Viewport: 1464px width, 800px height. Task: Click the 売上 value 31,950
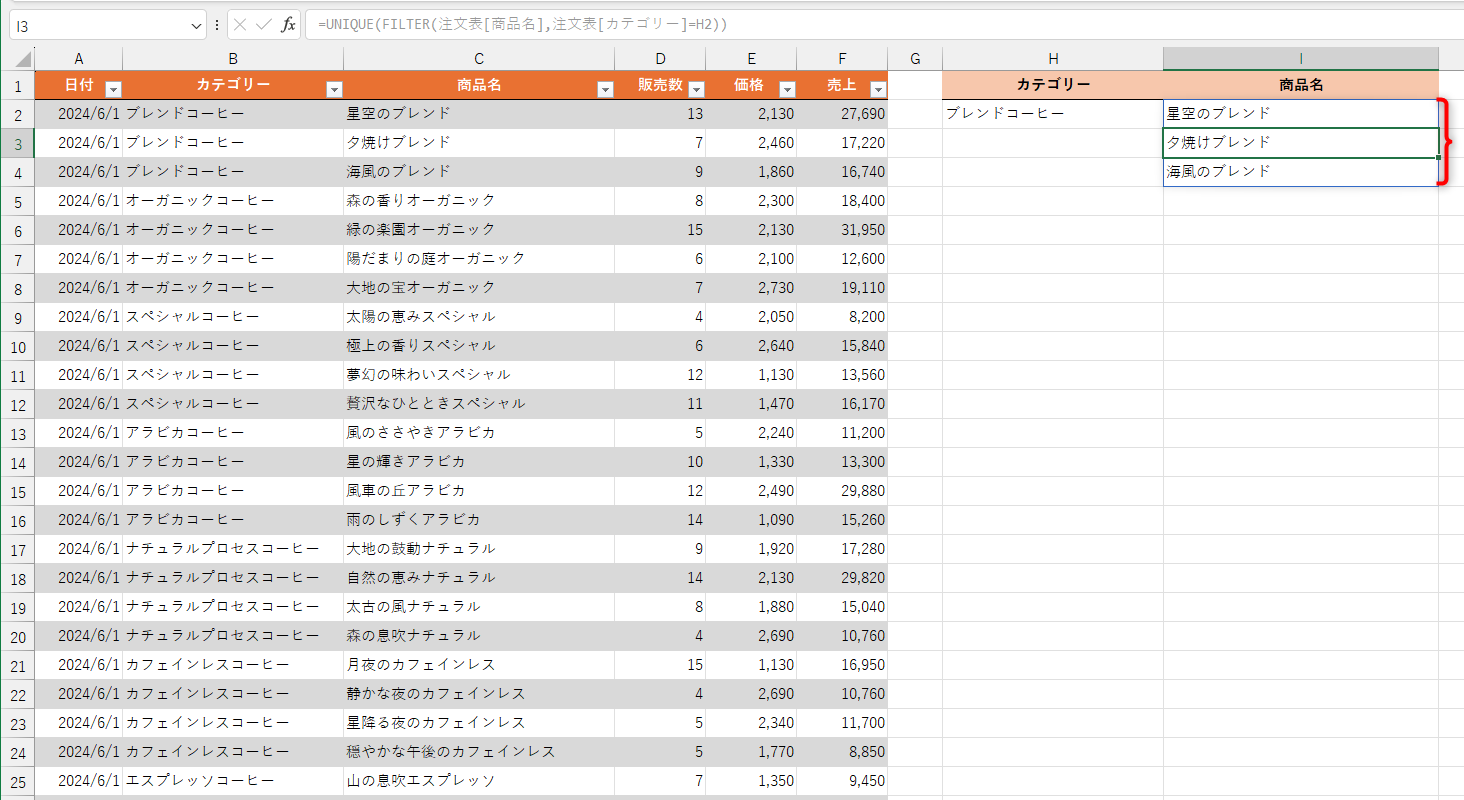point(842,230)
